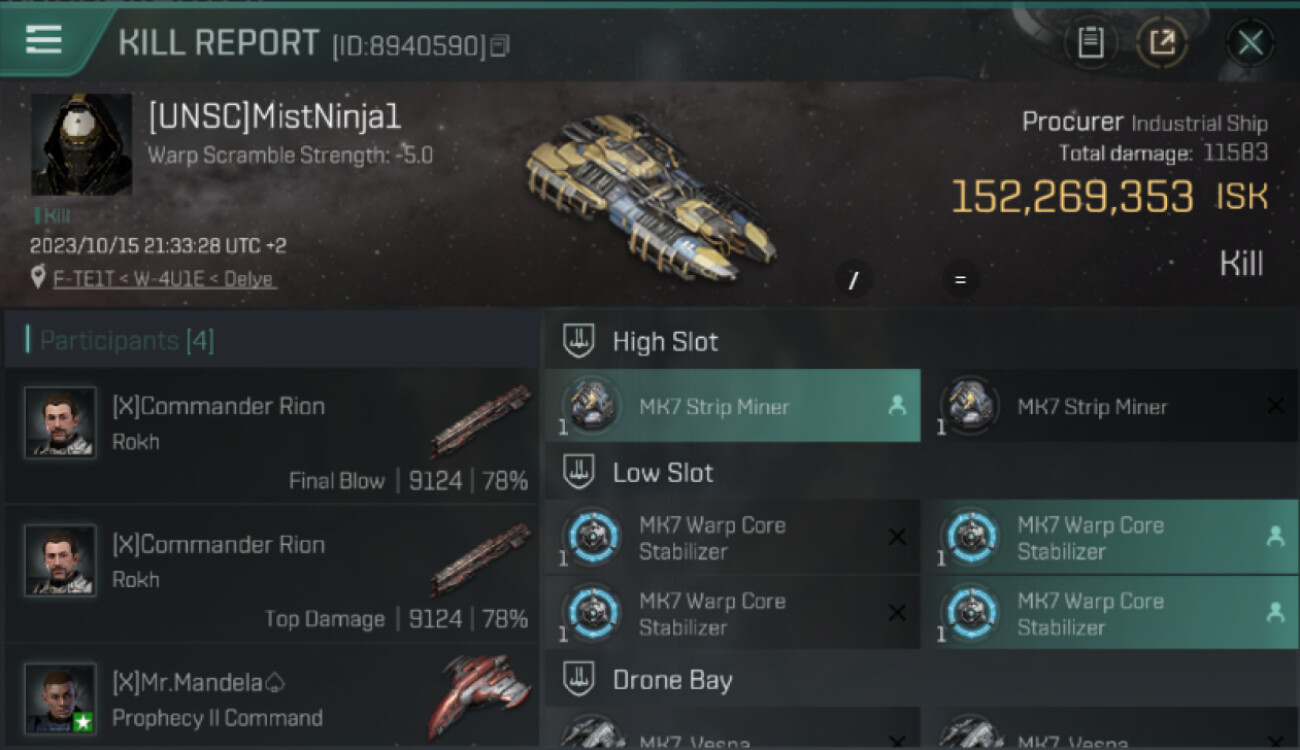The image size is (1300, 750).
Task: Select the destroyed MK7 Strip Miner item
Action: pos(1110,406)
